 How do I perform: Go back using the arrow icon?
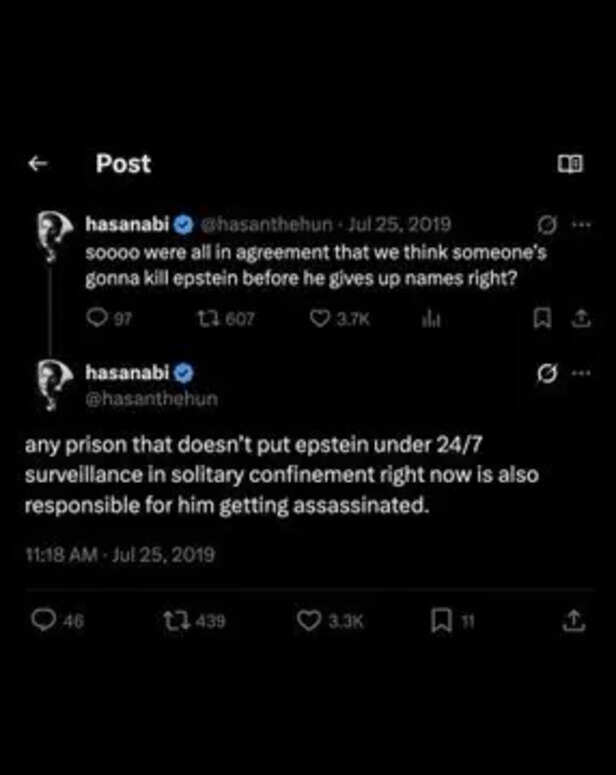[x=37, y=164]
